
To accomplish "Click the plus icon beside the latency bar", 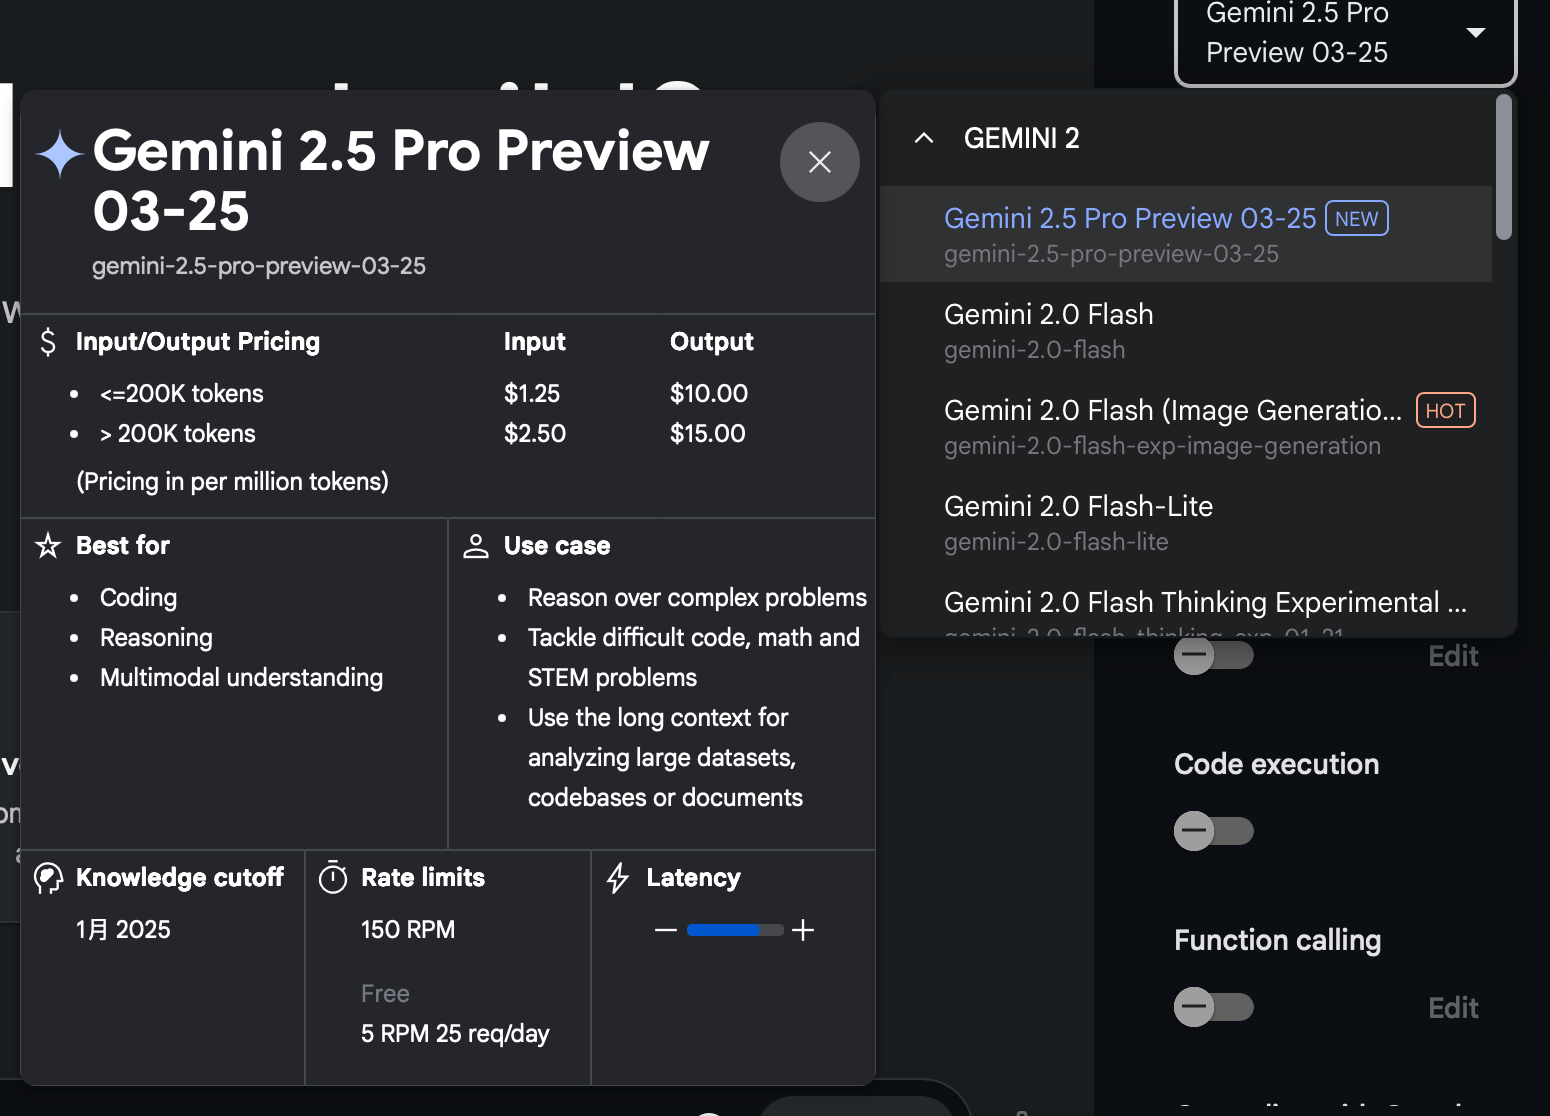I will click(803, 930).
